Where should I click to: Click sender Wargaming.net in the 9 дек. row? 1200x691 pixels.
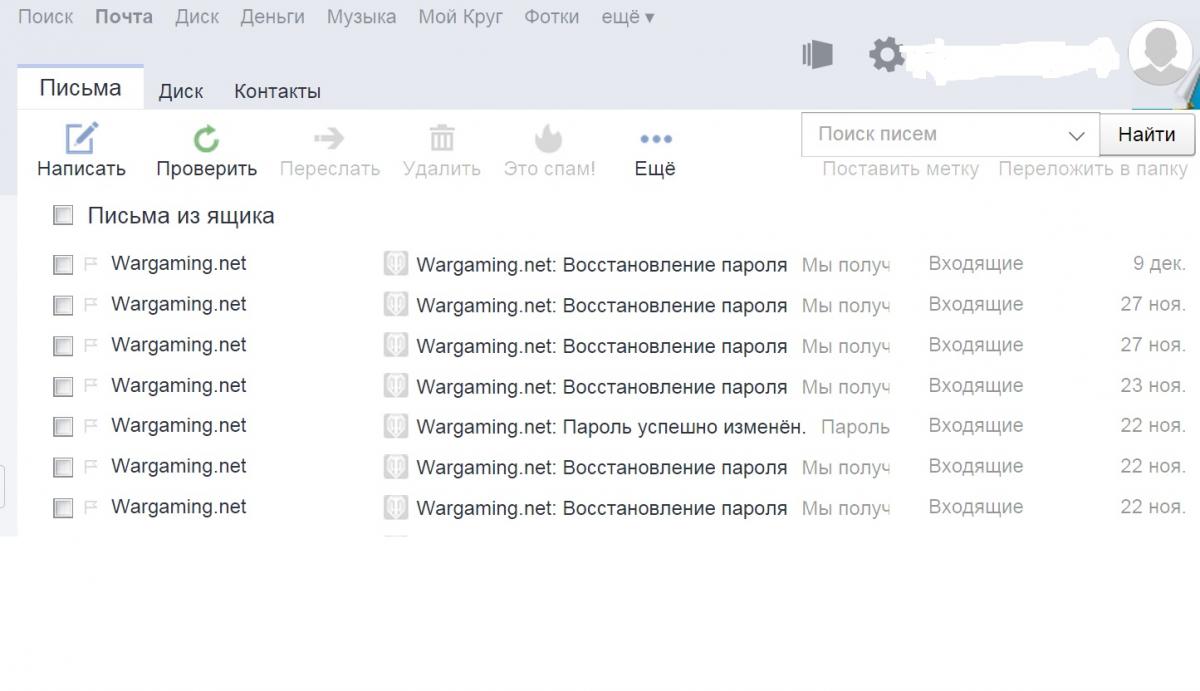(x=178, y=264)
